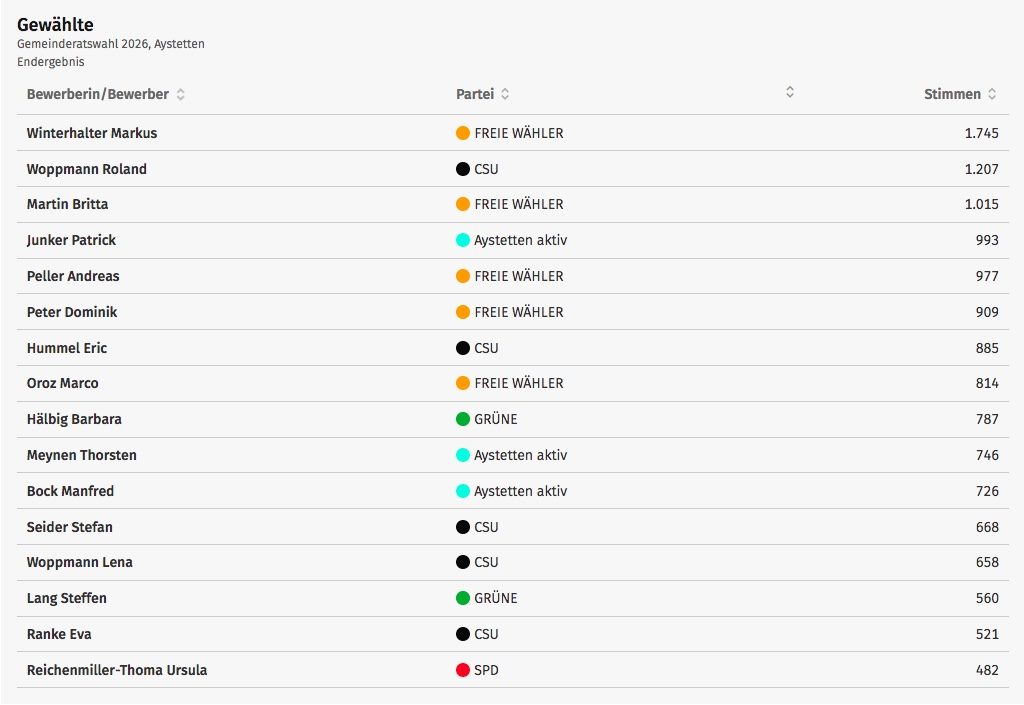The image size is (1024, 705).
Task: Select candidate Martin Britta
Action: click(x=67, y=204)
